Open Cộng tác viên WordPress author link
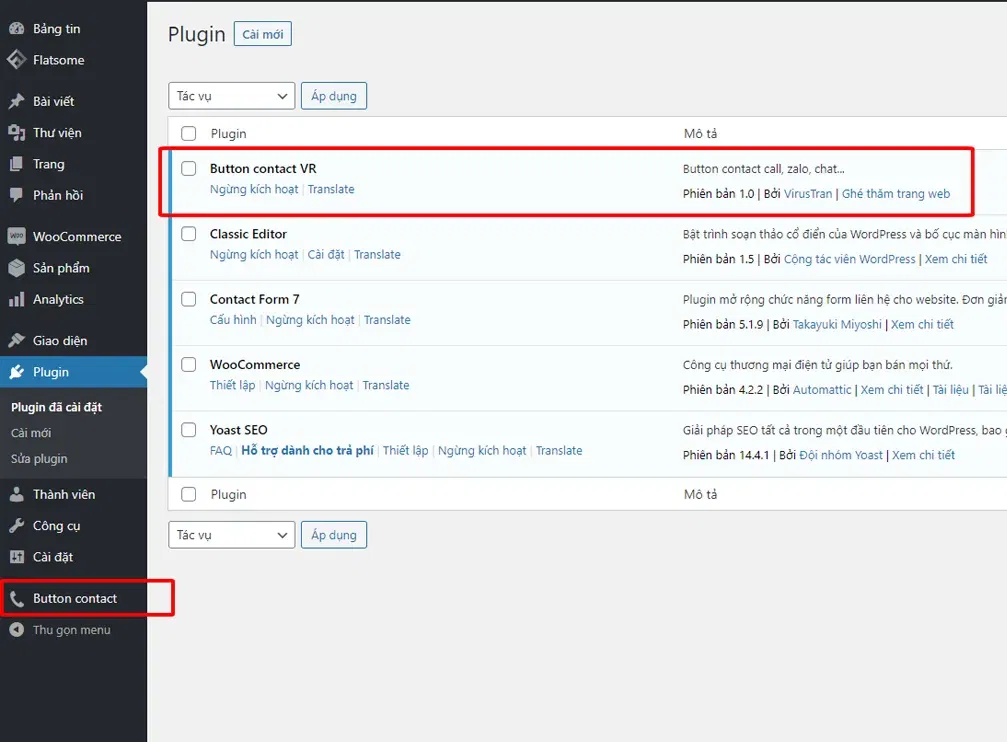This screenshot has width=1007, height=742. click(x=850, y=260)
